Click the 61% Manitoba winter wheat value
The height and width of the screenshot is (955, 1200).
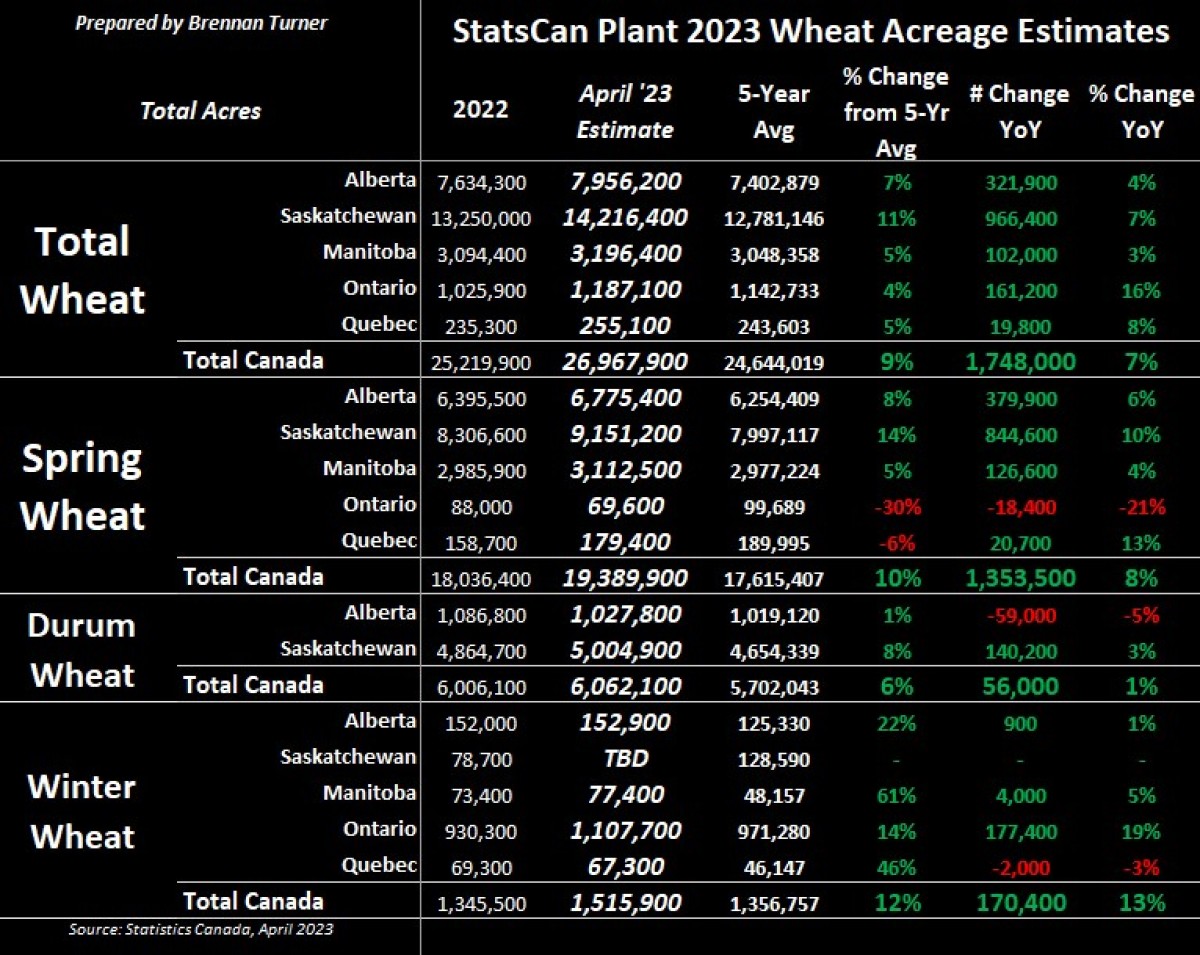pos(897,795)
